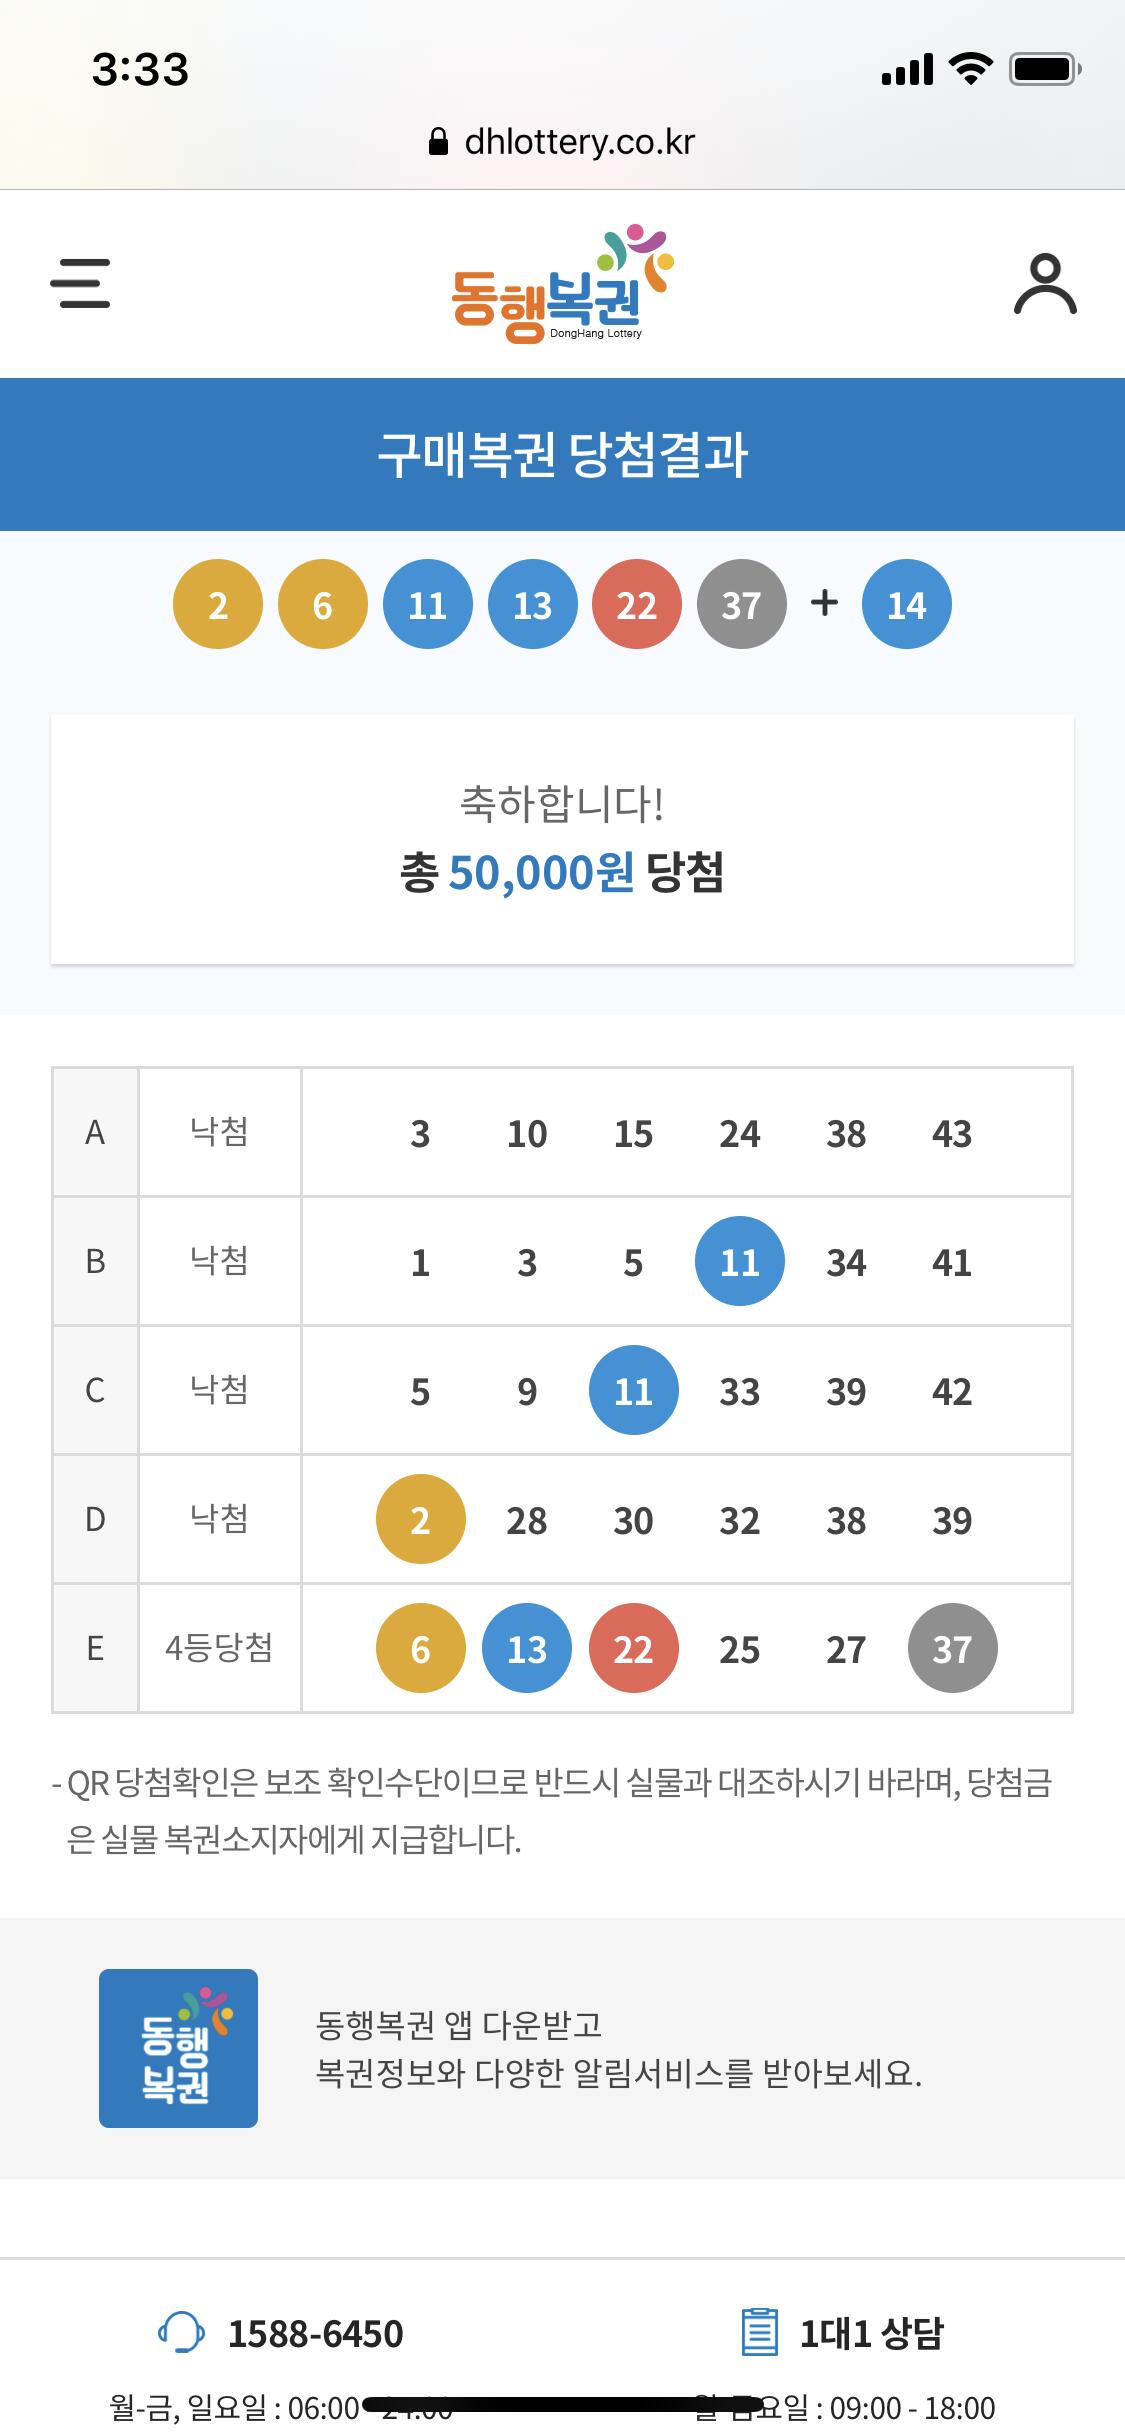Tap the bonus ball number 14
The height and width of the screenshot is (2436, 1125).
point(906,605)
